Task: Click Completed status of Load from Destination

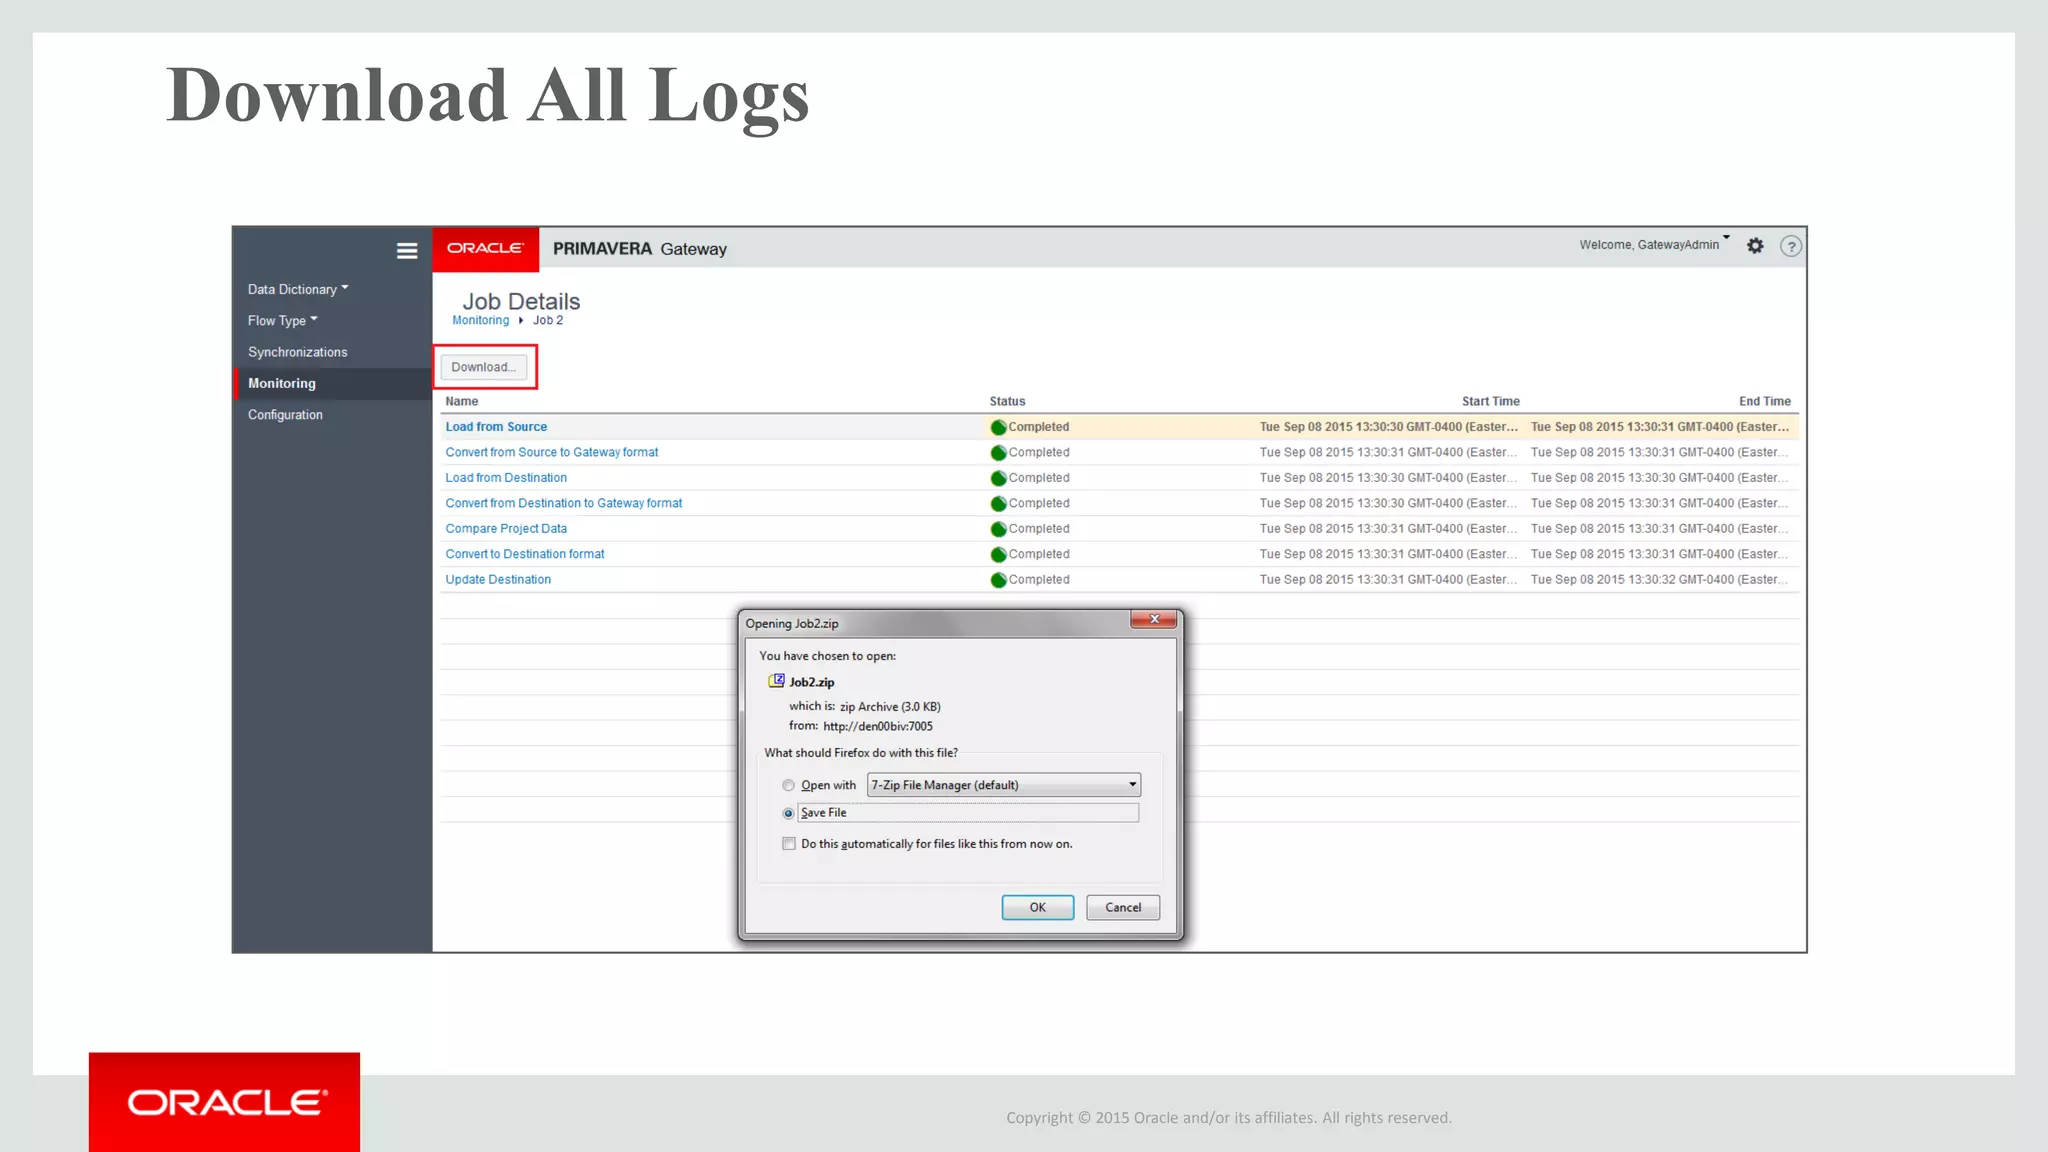Action: [x=1039, y=478]
